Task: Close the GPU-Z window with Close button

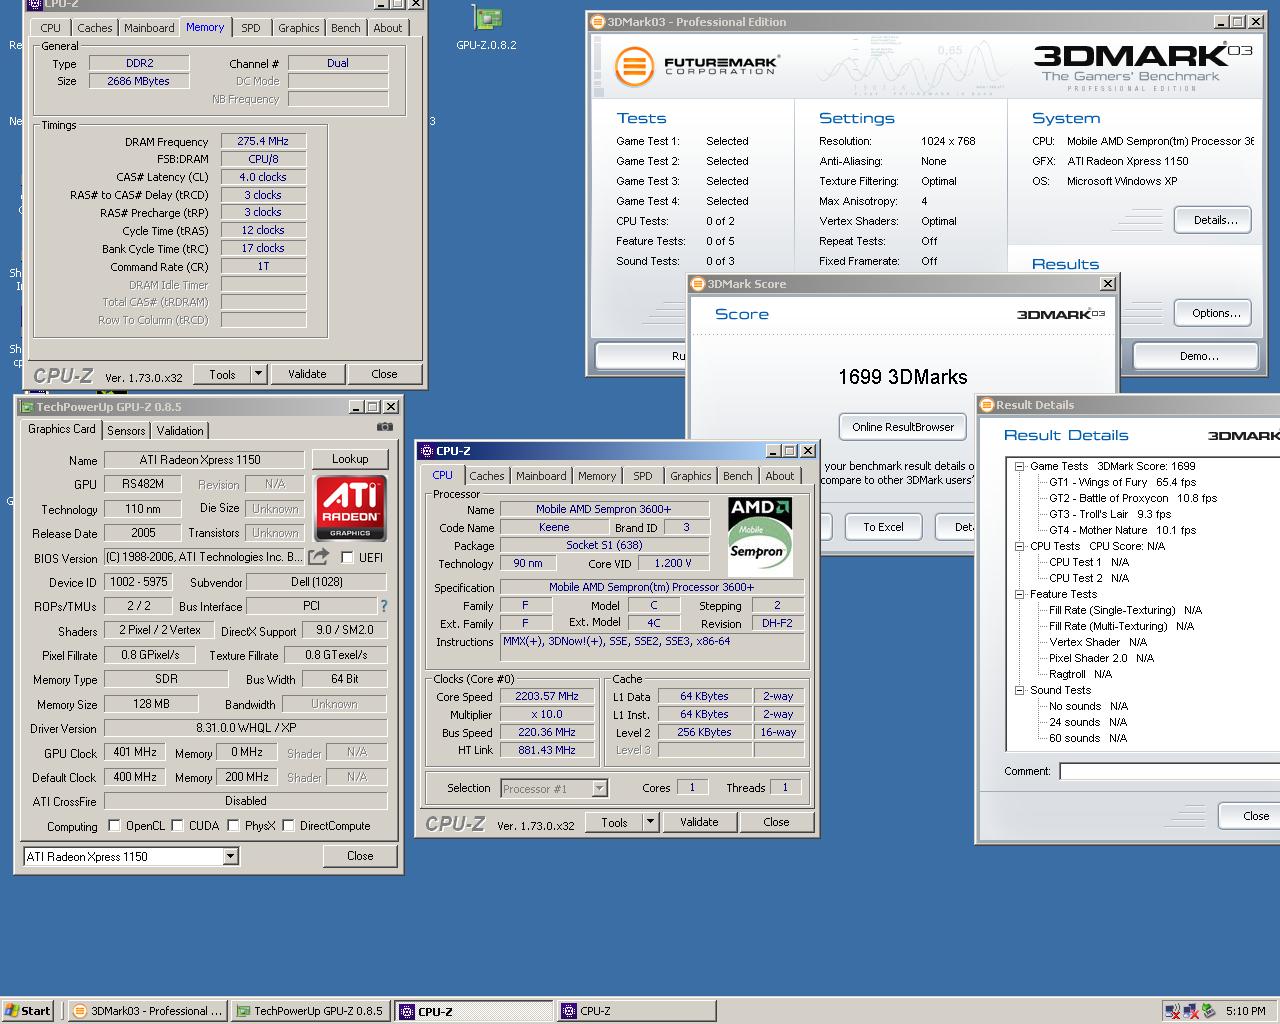Action: [x=360, y=856]
